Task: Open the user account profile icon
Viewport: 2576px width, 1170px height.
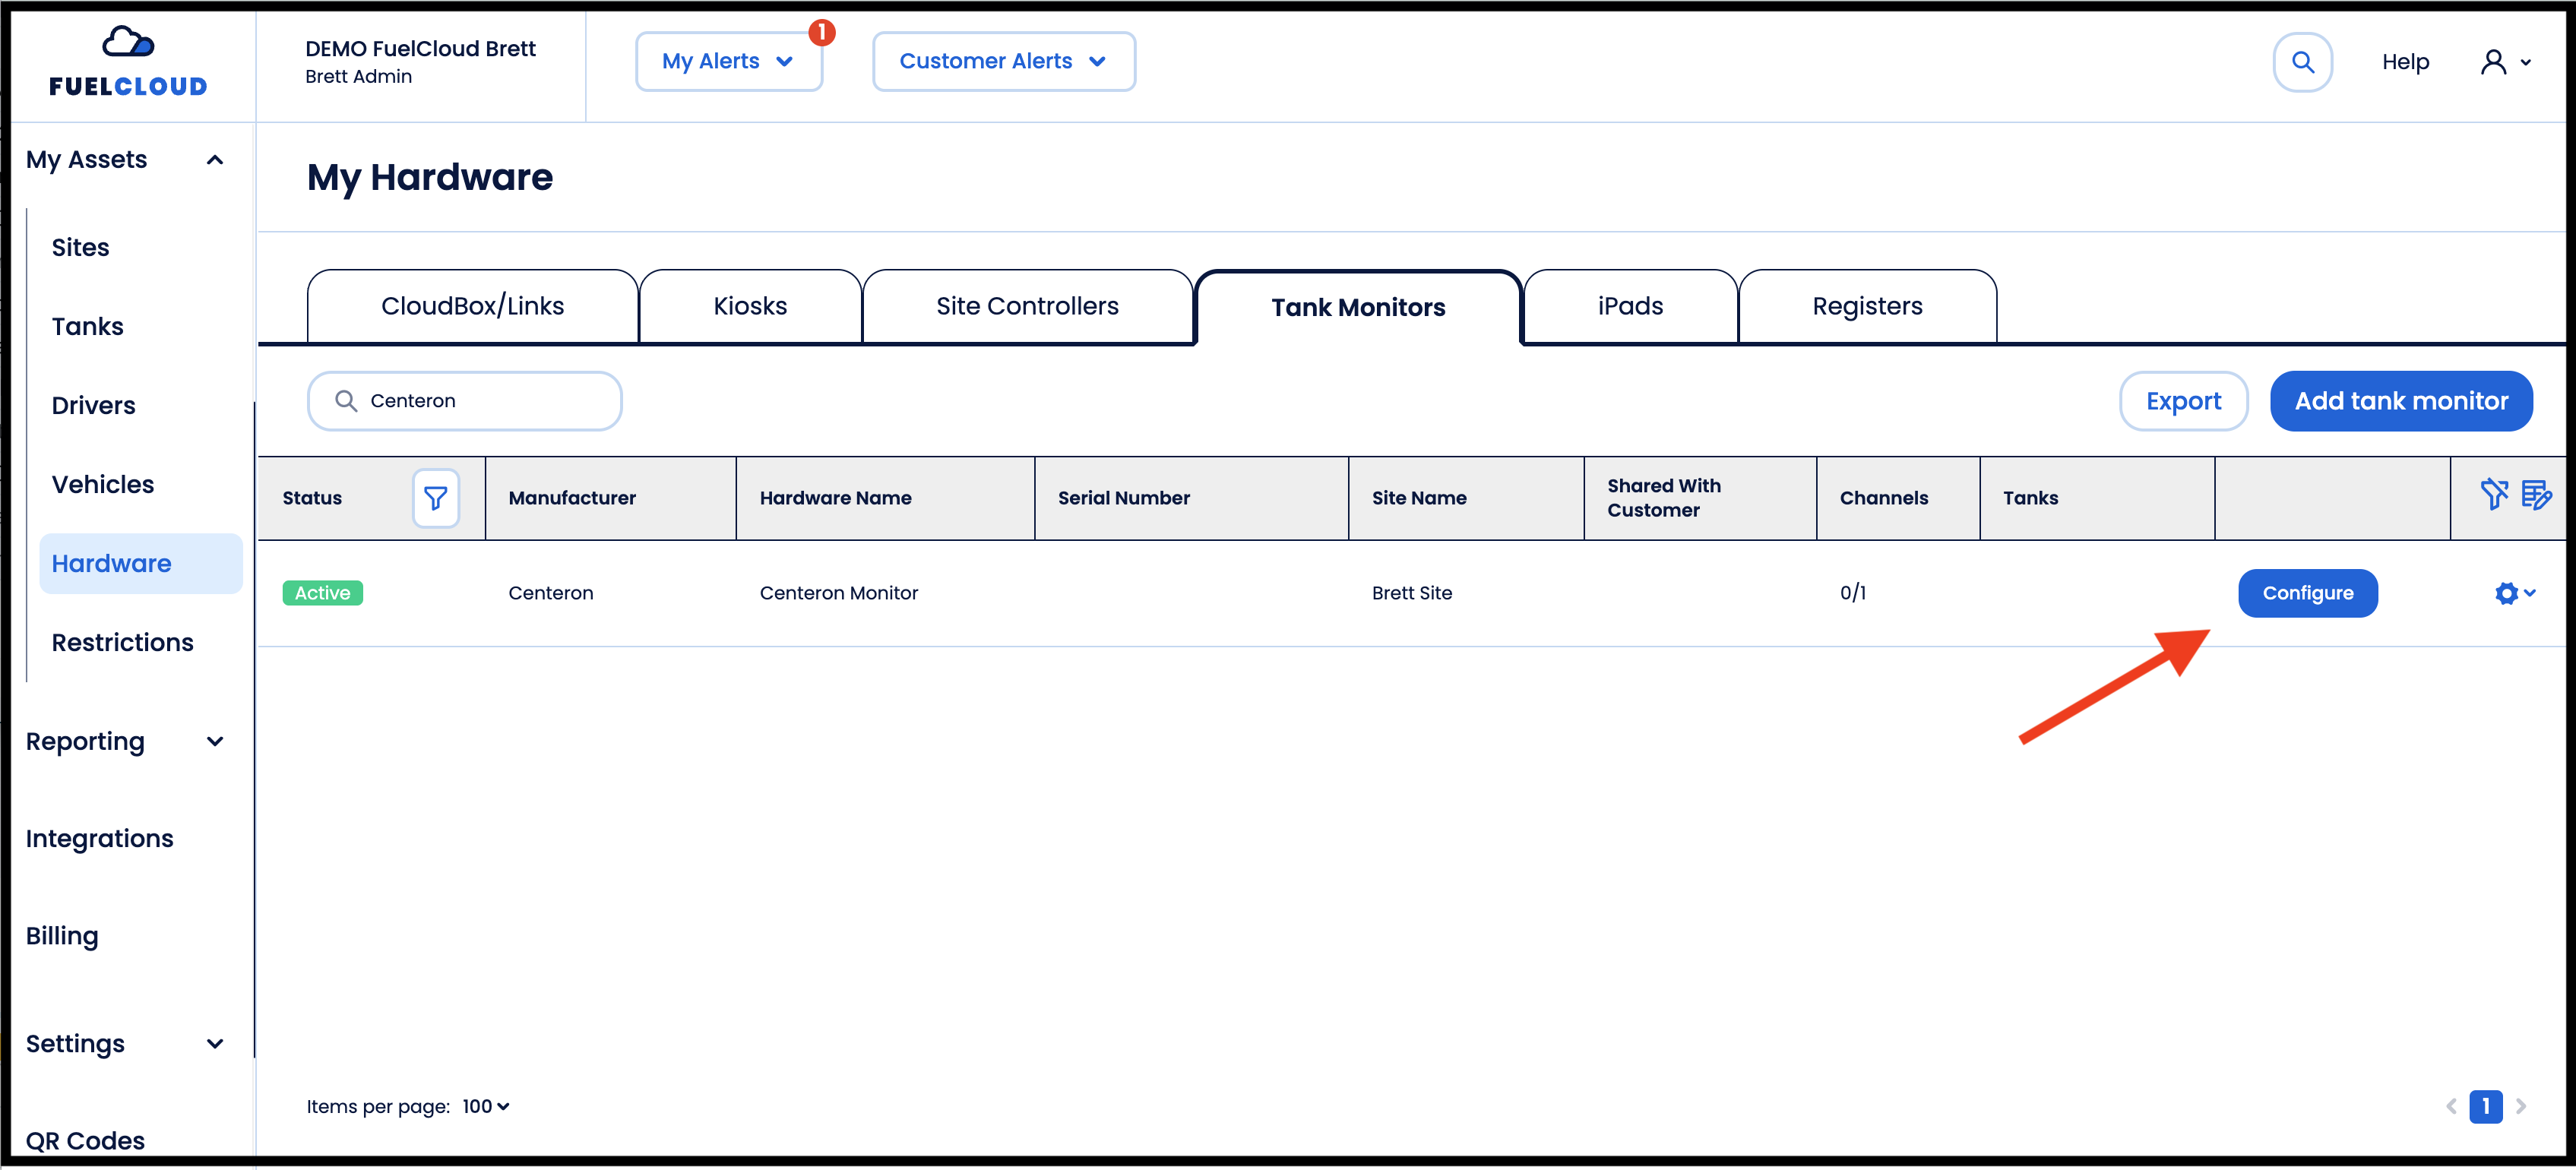Action: (x=2494, y=62)
